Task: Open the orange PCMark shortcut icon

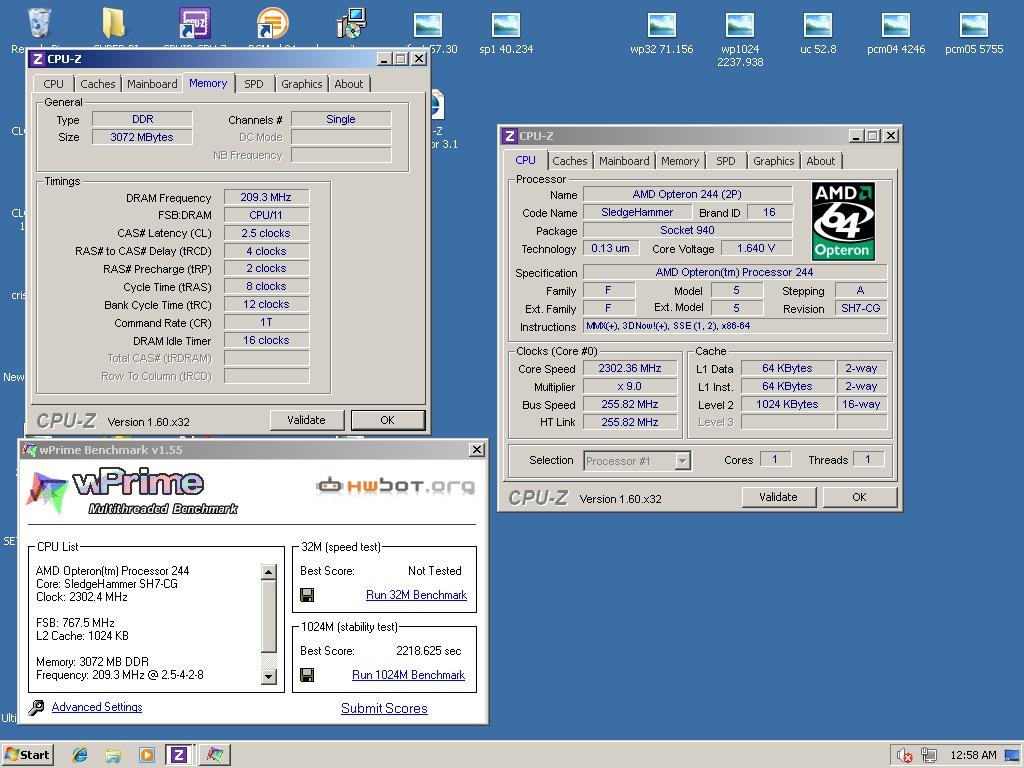Action: 272,24
